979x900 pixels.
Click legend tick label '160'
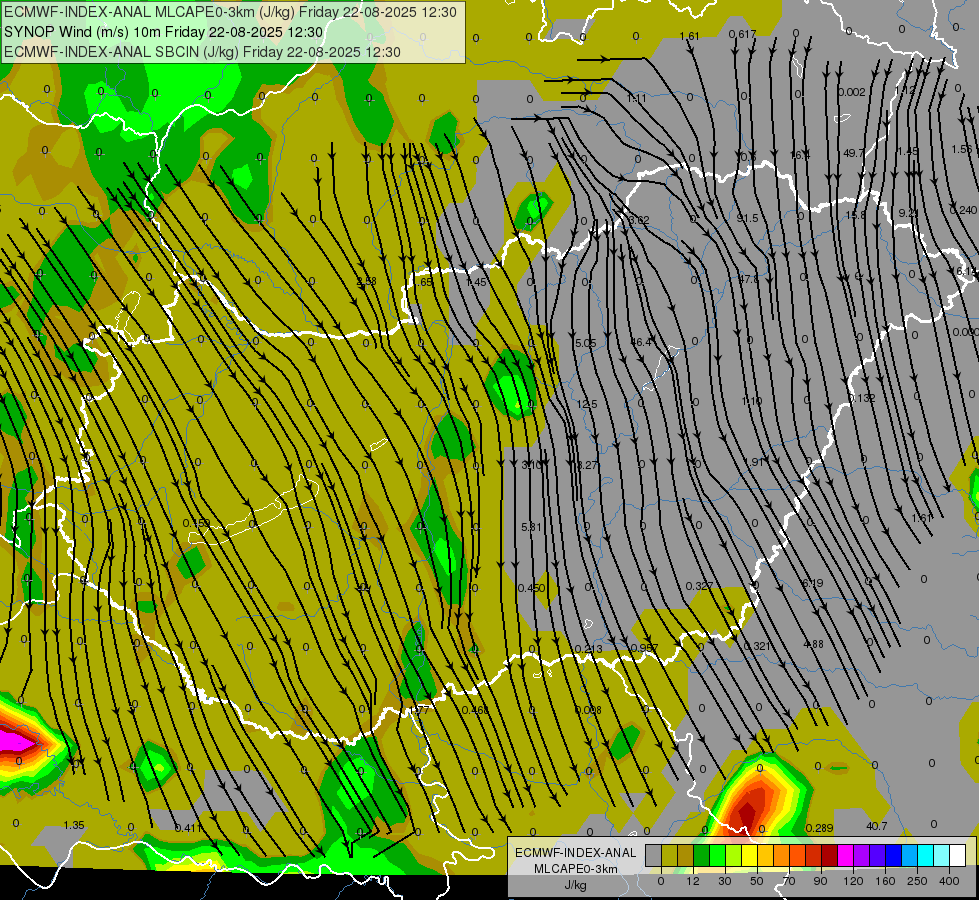885,881
